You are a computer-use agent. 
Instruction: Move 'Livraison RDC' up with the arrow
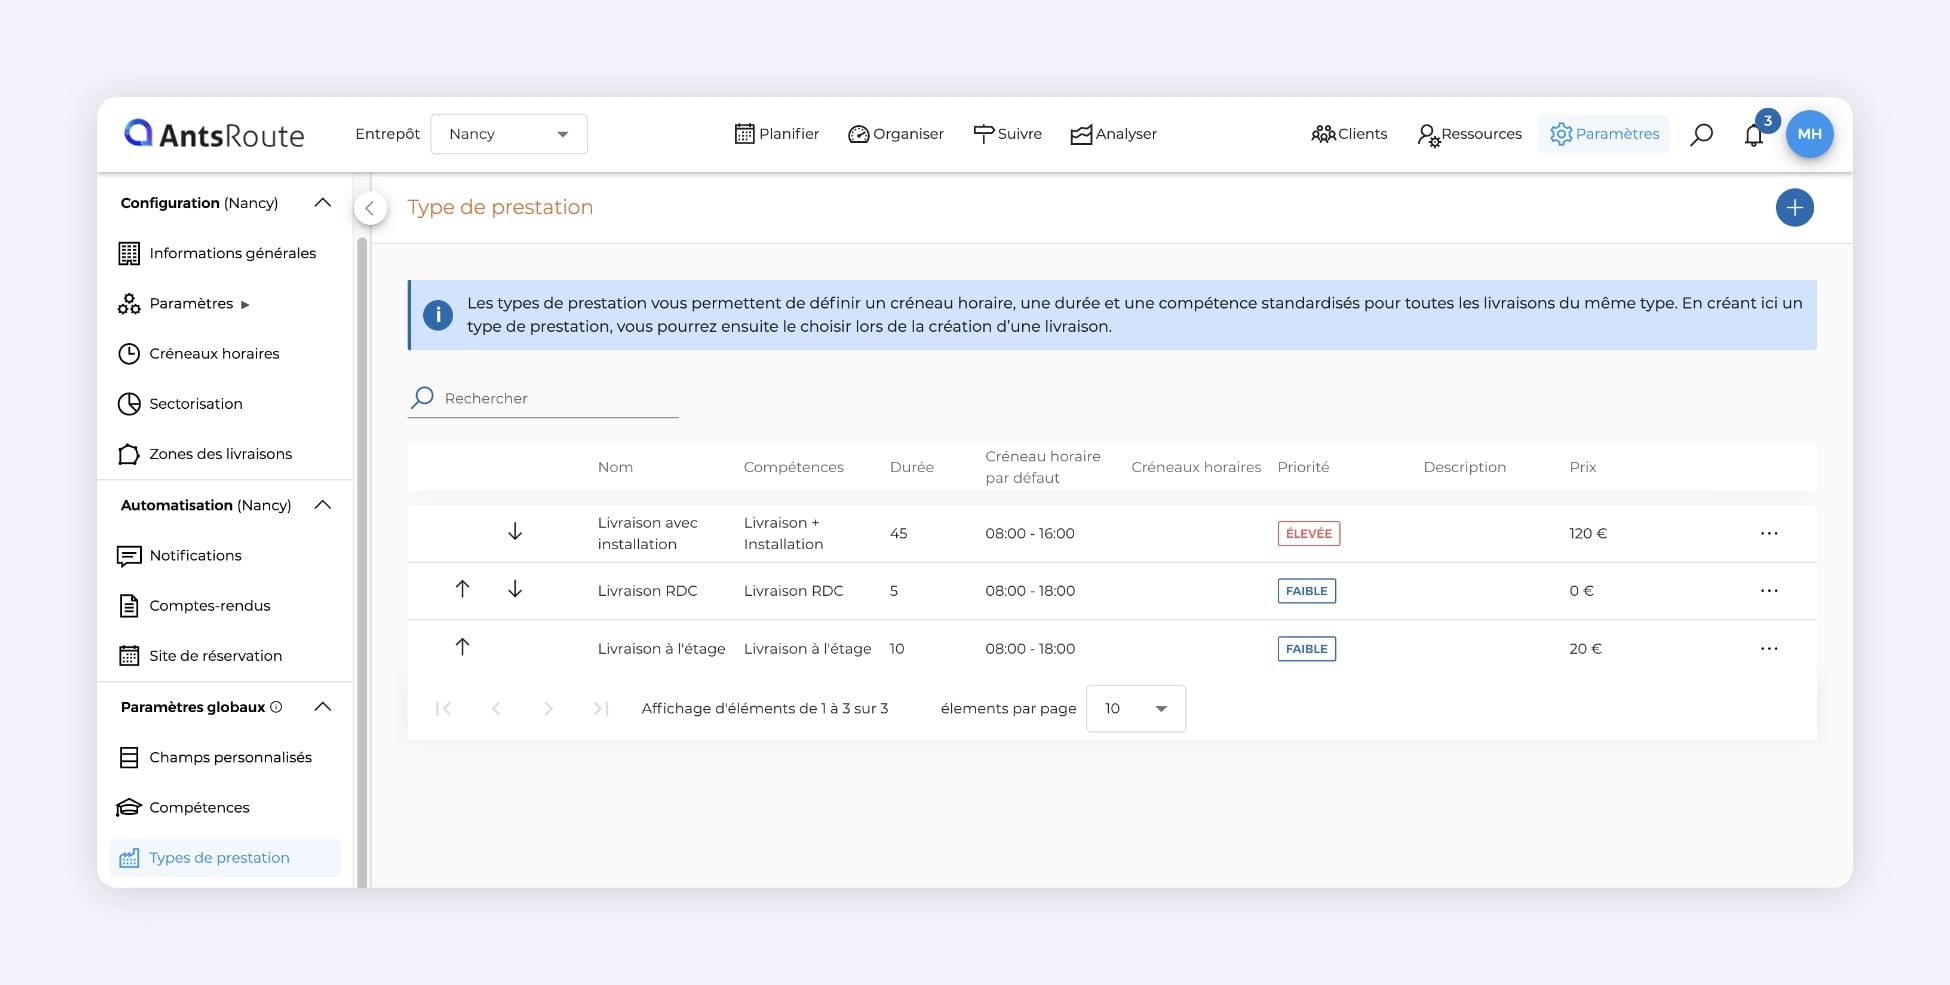462,589
